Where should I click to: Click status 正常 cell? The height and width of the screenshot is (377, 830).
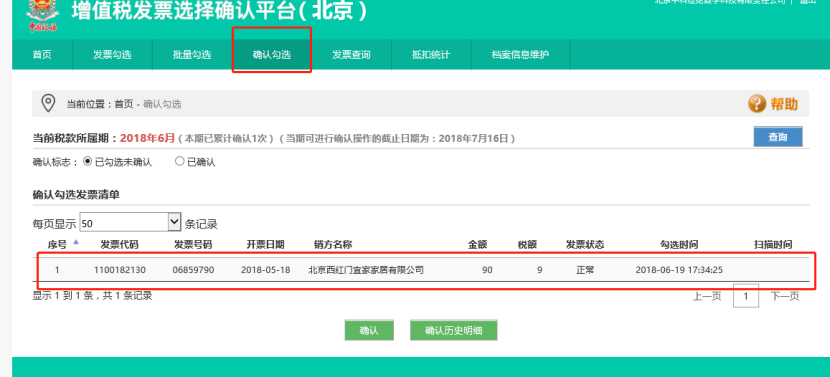point(585,270)
